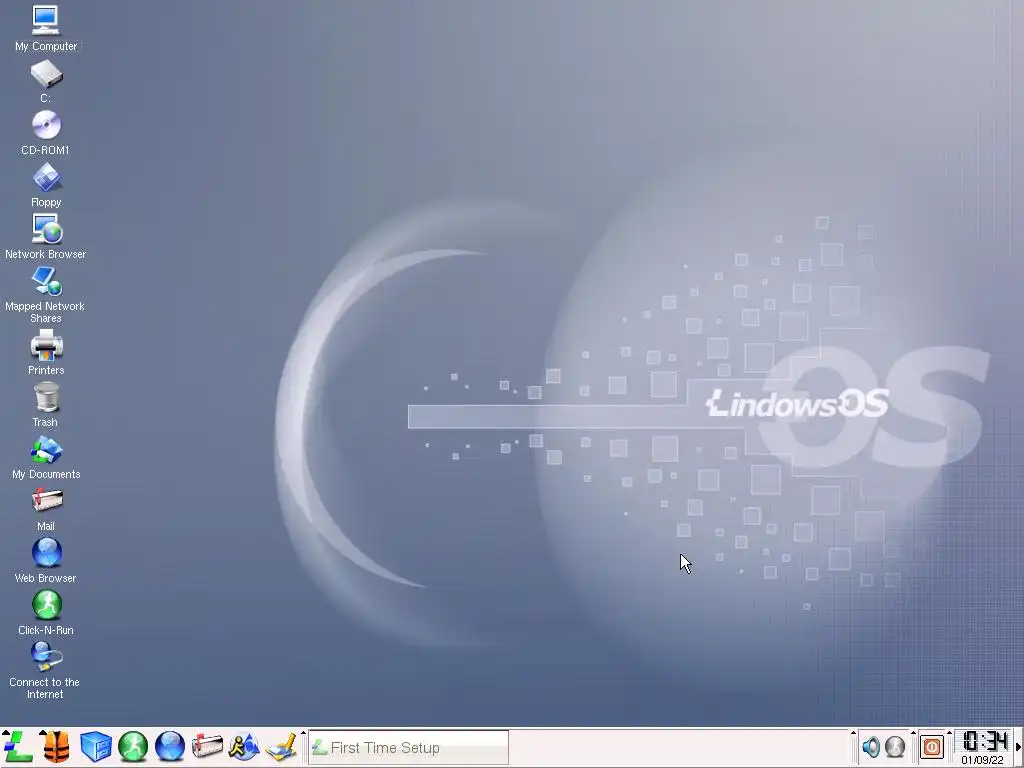The width and height of the screenshot is (1024, 768).
Task: Click the date 01/09/22 under the clock
Action: (x=982, y=760)
